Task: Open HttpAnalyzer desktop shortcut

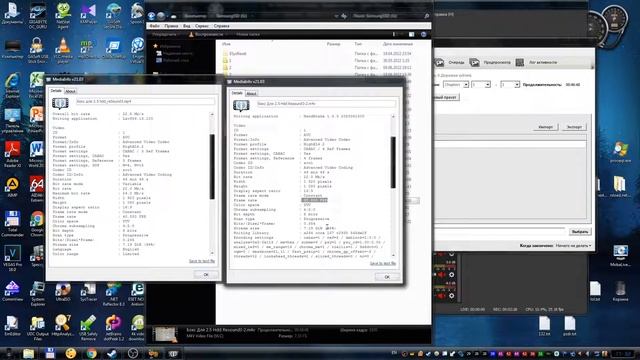Action: coord(63,325)
